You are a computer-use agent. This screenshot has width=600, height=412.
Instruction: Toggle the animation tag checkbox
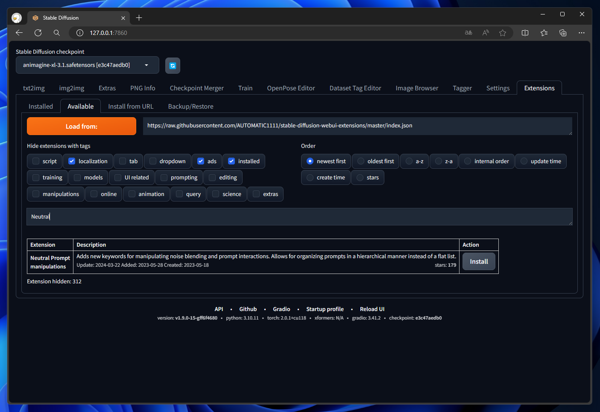point(132,194)
